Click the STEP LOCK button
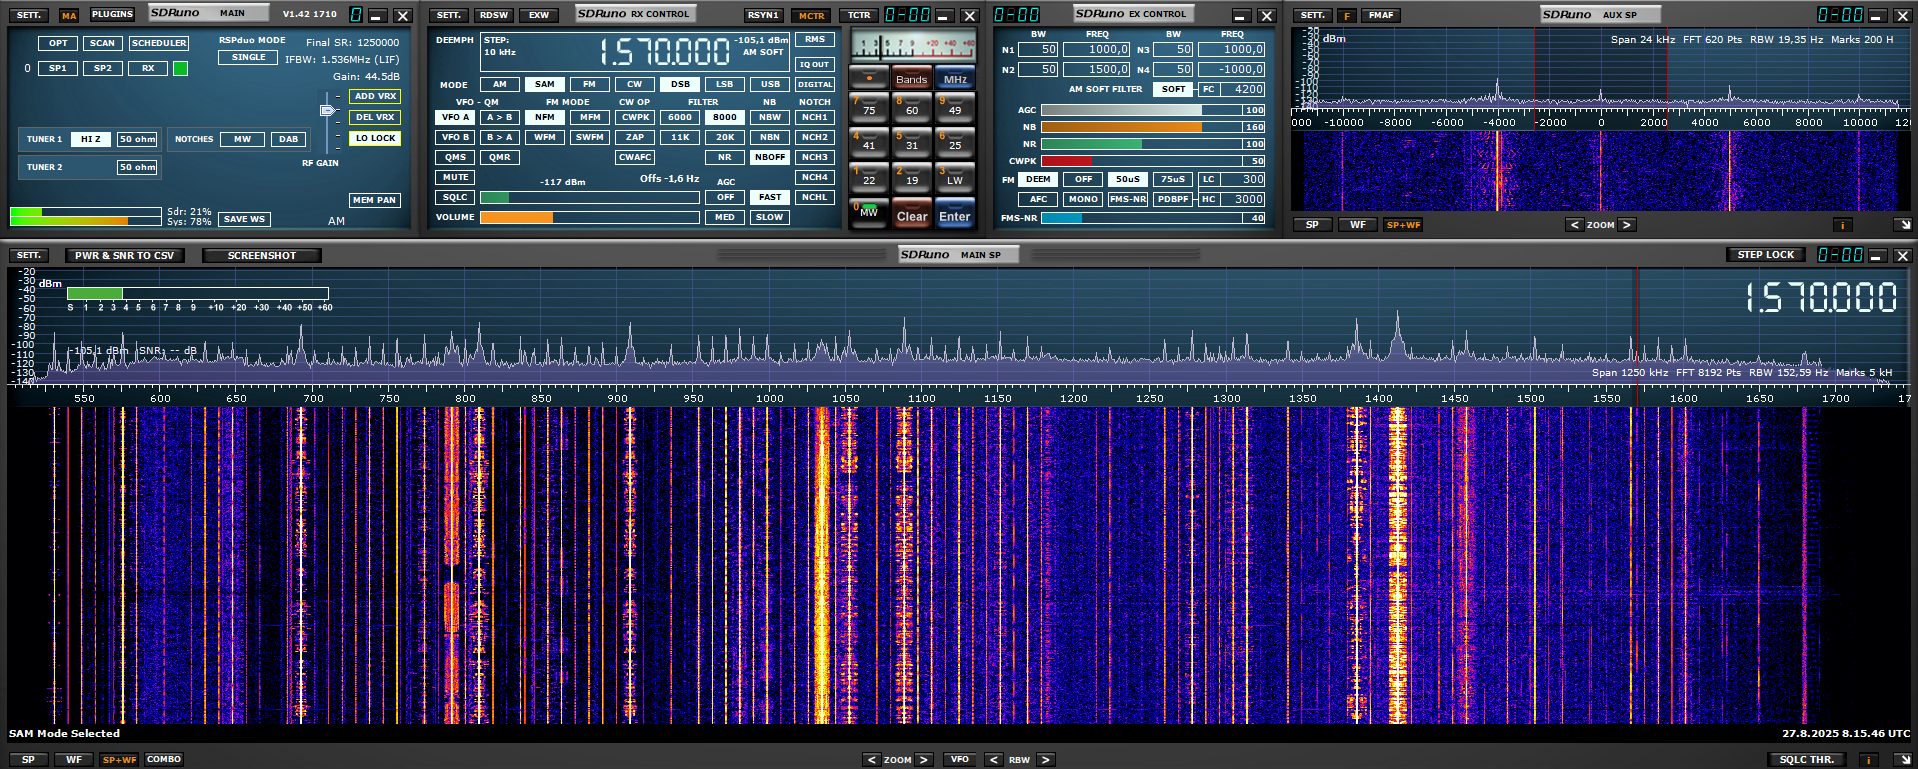The image size is (1918, 769). click(1766, 255)
